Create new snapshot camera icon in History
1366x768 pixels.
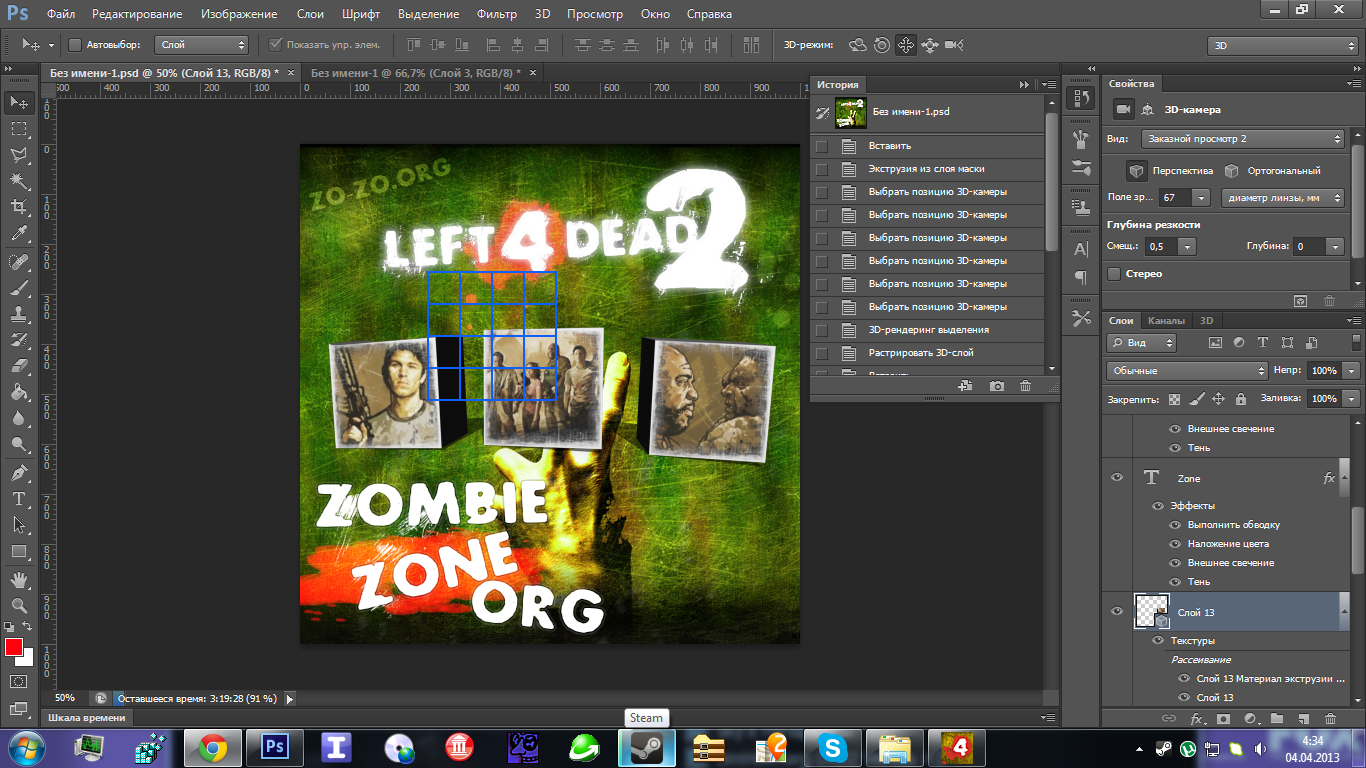point(996,386)
